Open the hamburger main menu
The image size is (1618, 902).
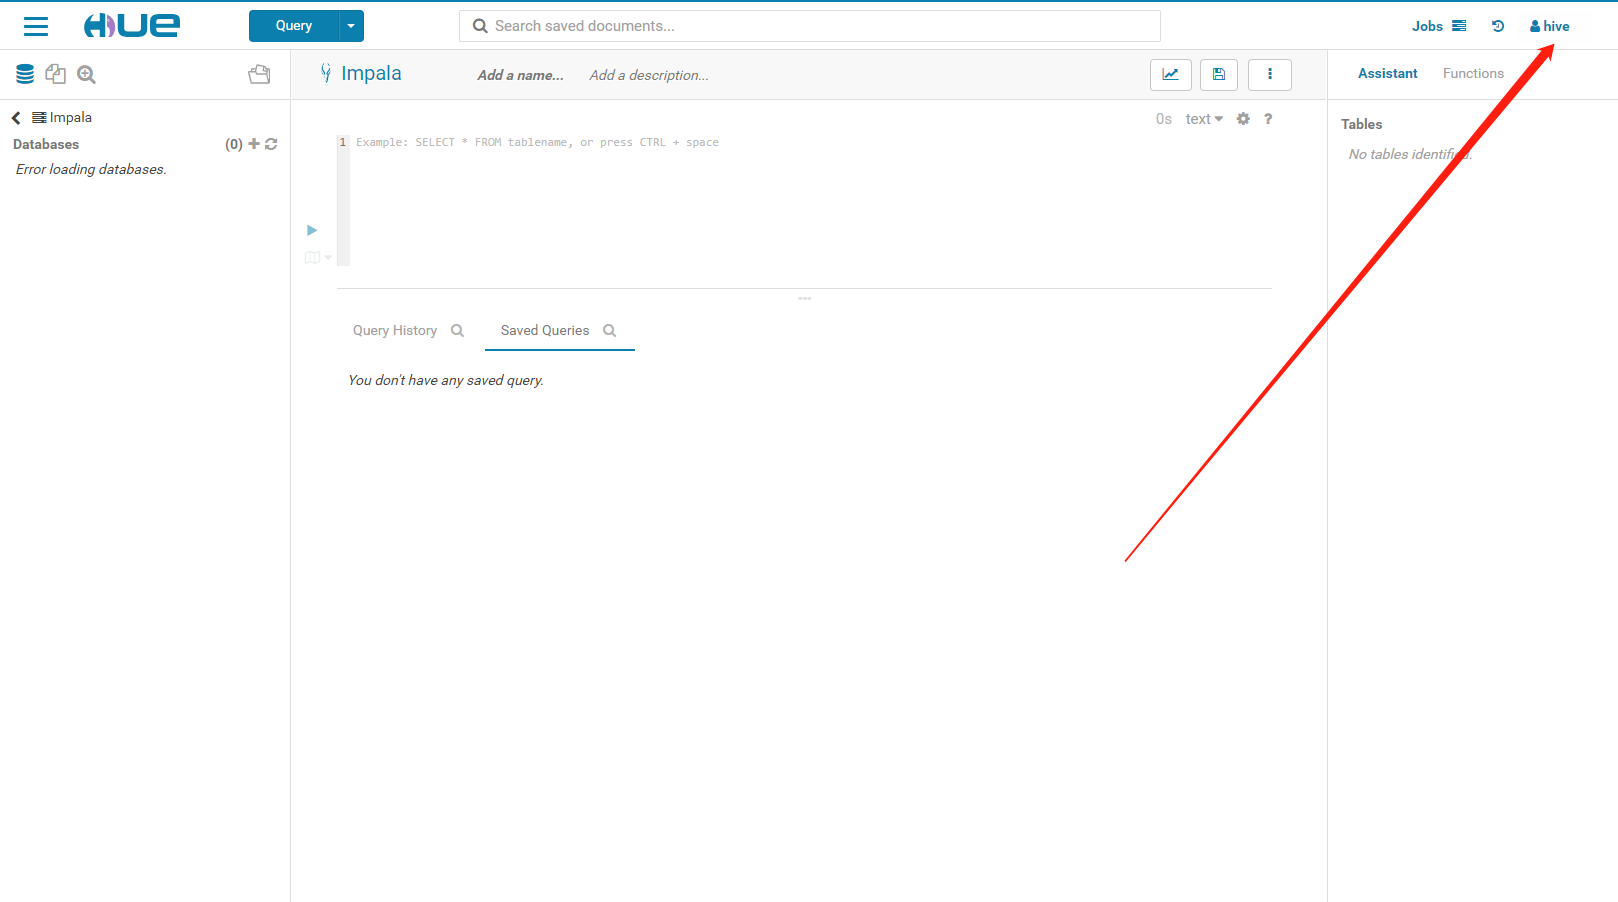[36, 26]
